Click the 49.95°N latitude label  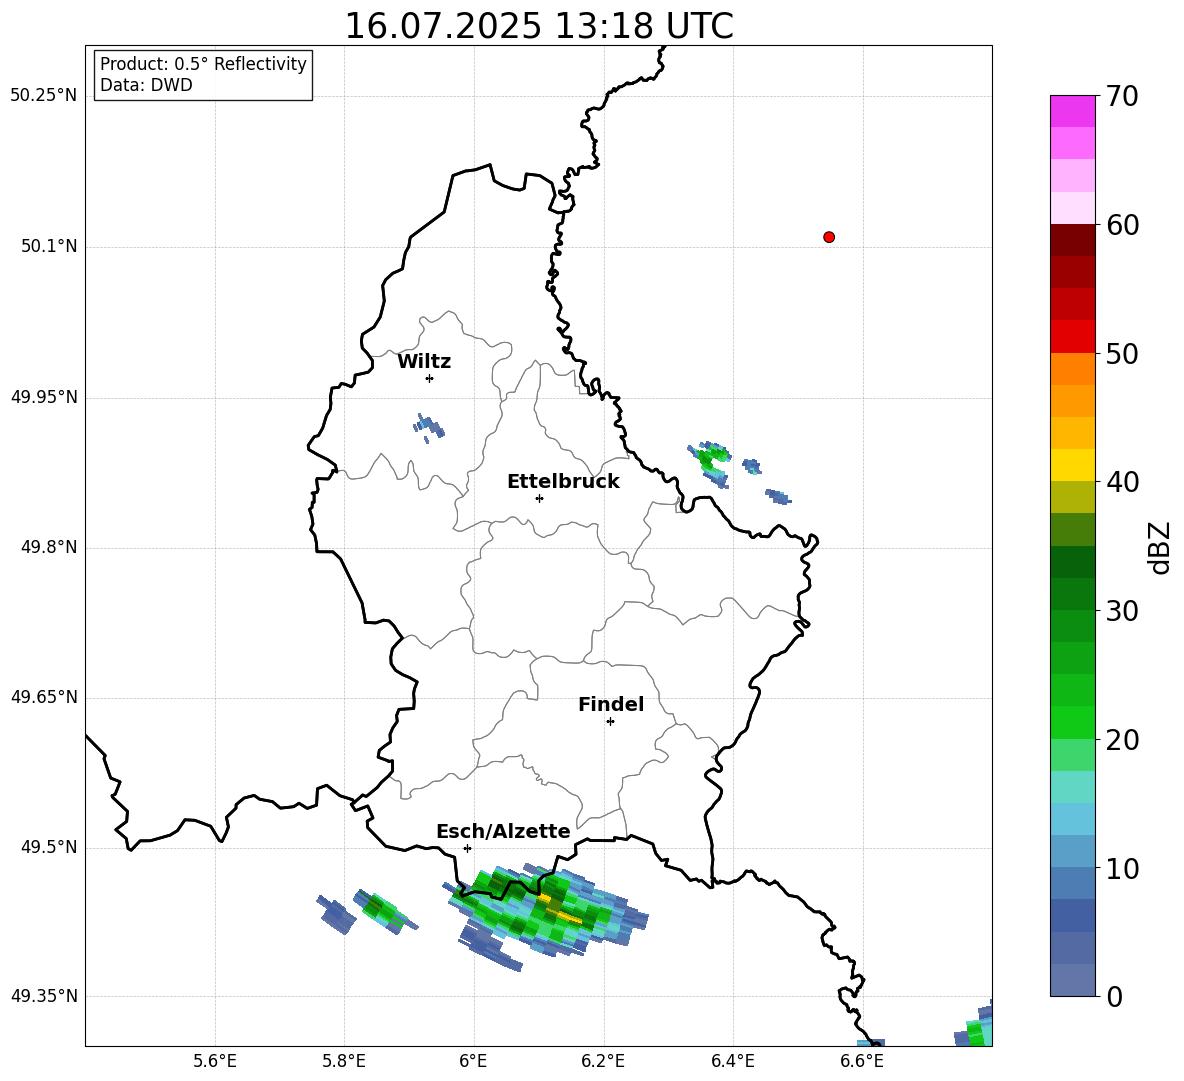[x=44, y=397]
